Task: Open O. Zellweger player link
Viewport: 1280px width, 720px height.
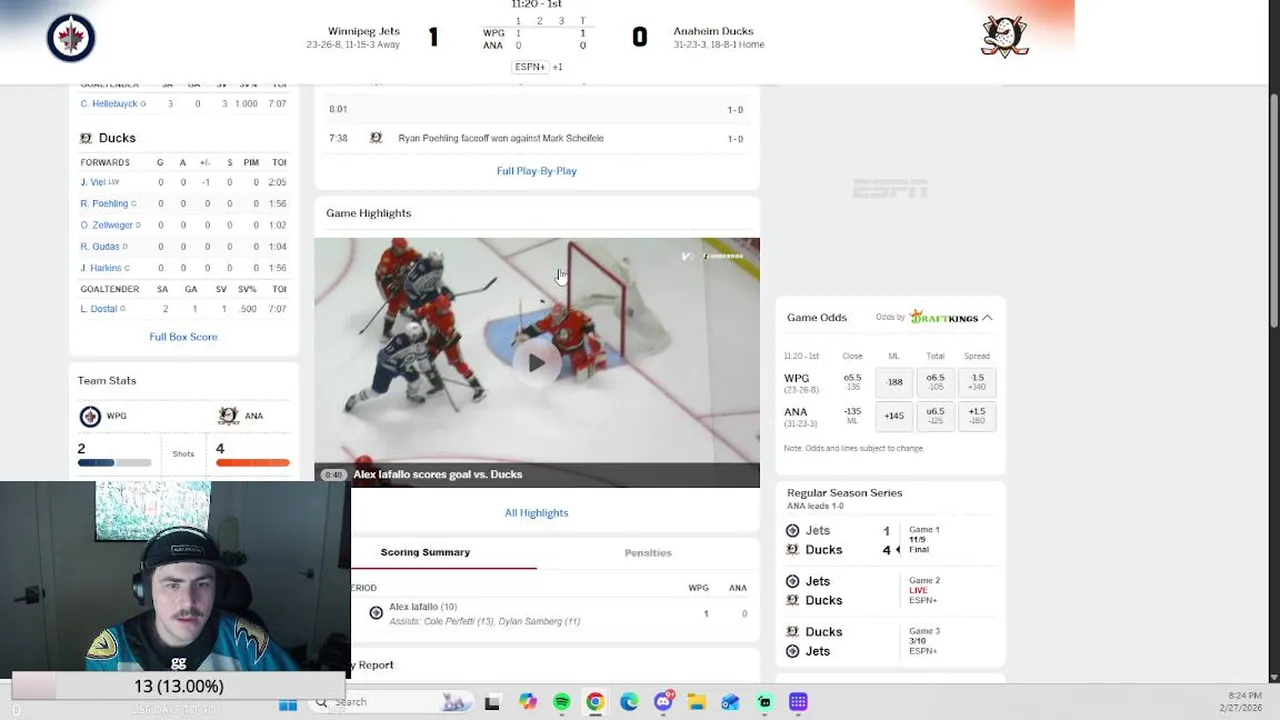Action: tap(107, 225)
